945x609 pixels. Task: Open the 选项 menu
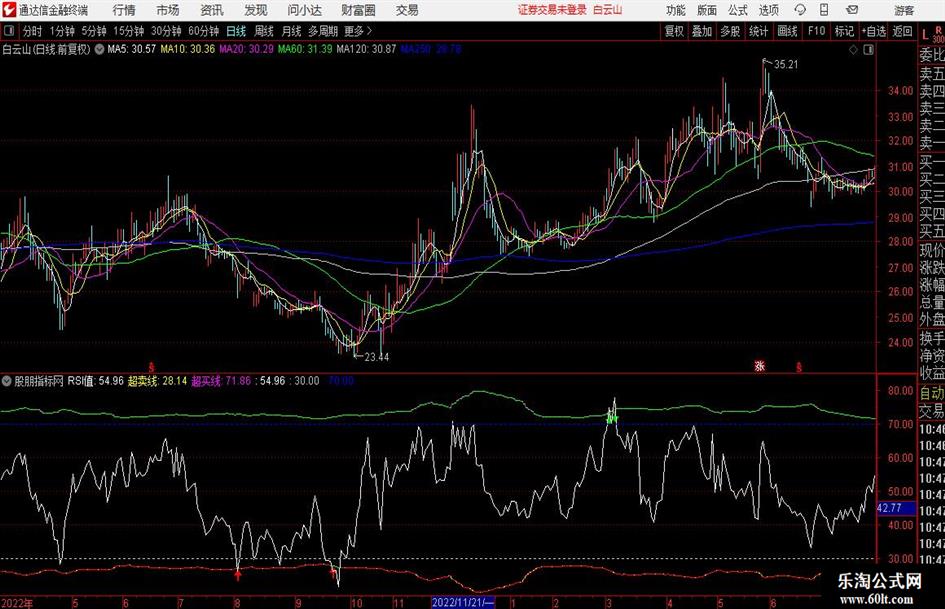(x=769, y=10)
